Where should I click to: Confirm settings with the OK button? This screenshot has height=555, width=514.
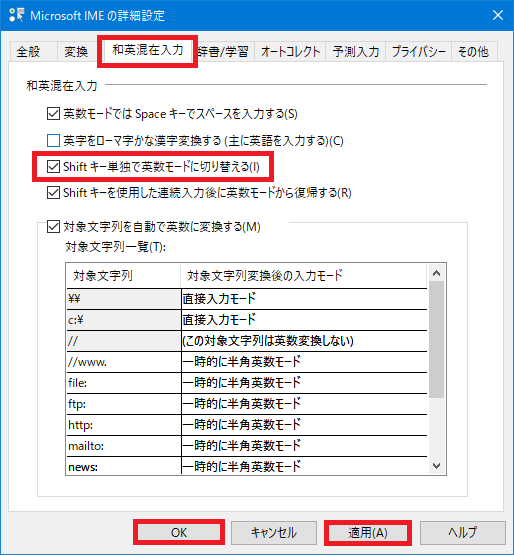click(x=179, y=532)
